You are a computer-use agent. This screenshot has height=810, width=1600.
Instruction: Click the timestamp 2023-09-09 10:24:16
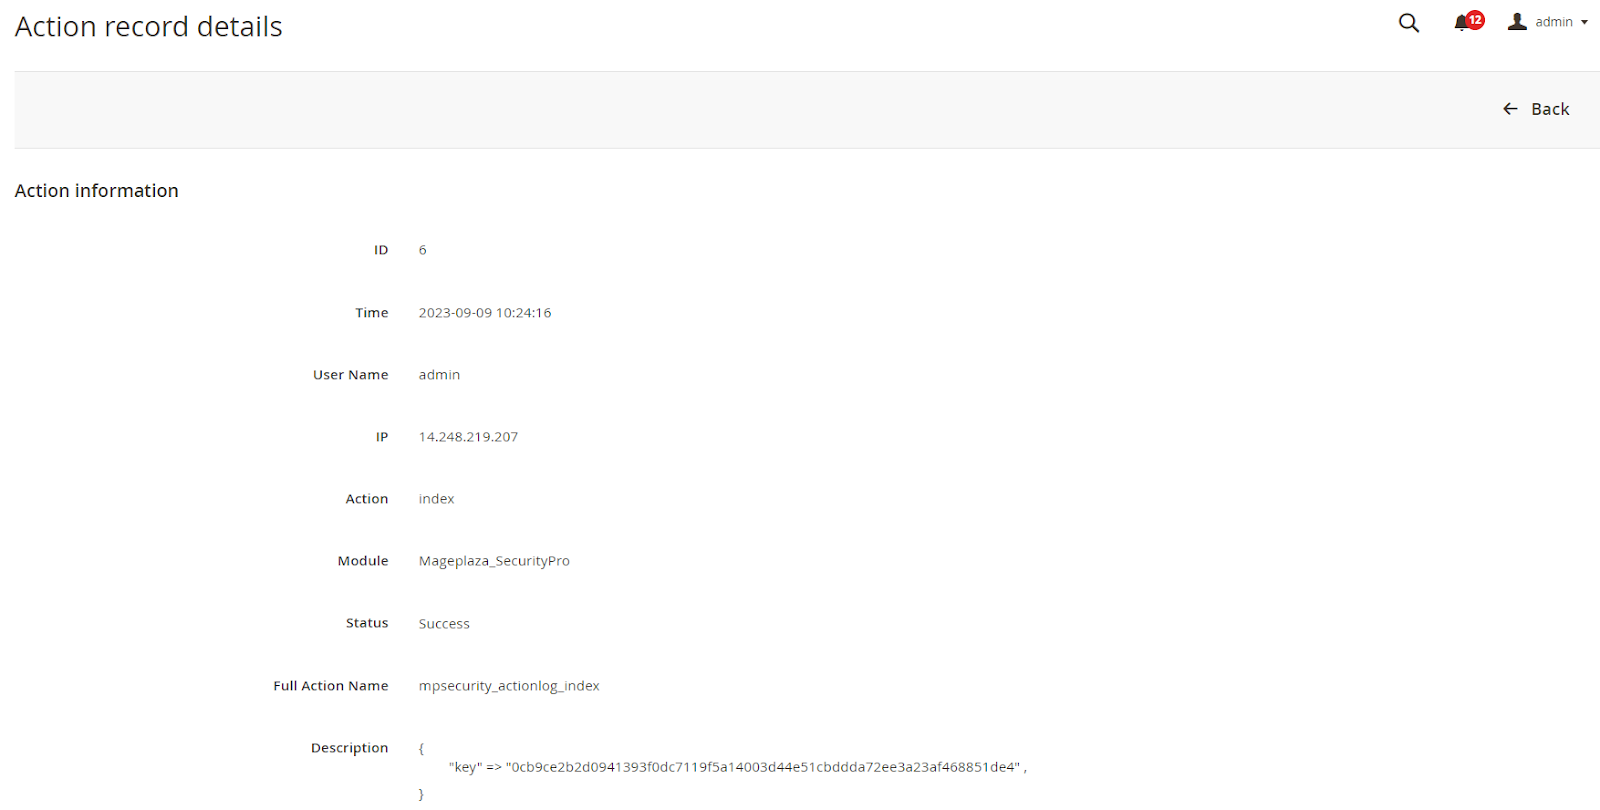pos(484,313)
